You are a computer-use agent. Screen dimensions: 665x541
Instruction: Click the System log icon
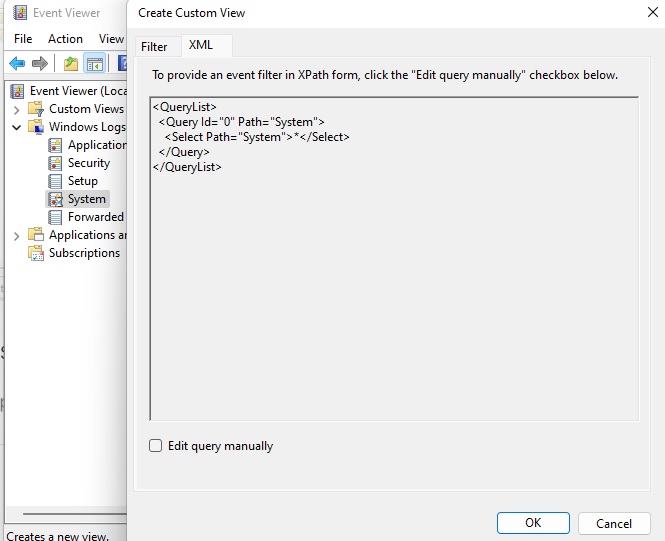coord(55,199)
